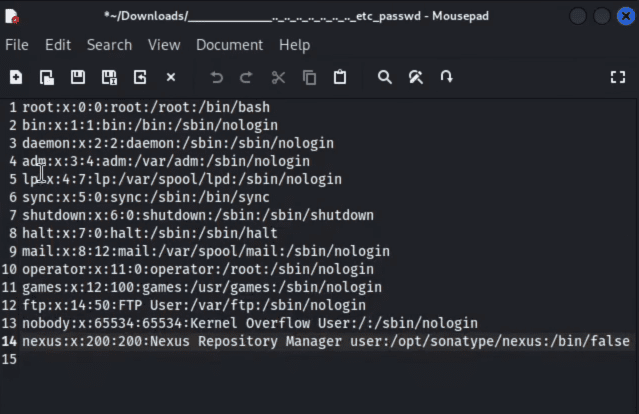Place cursor on empty line 15

[326, 359]
